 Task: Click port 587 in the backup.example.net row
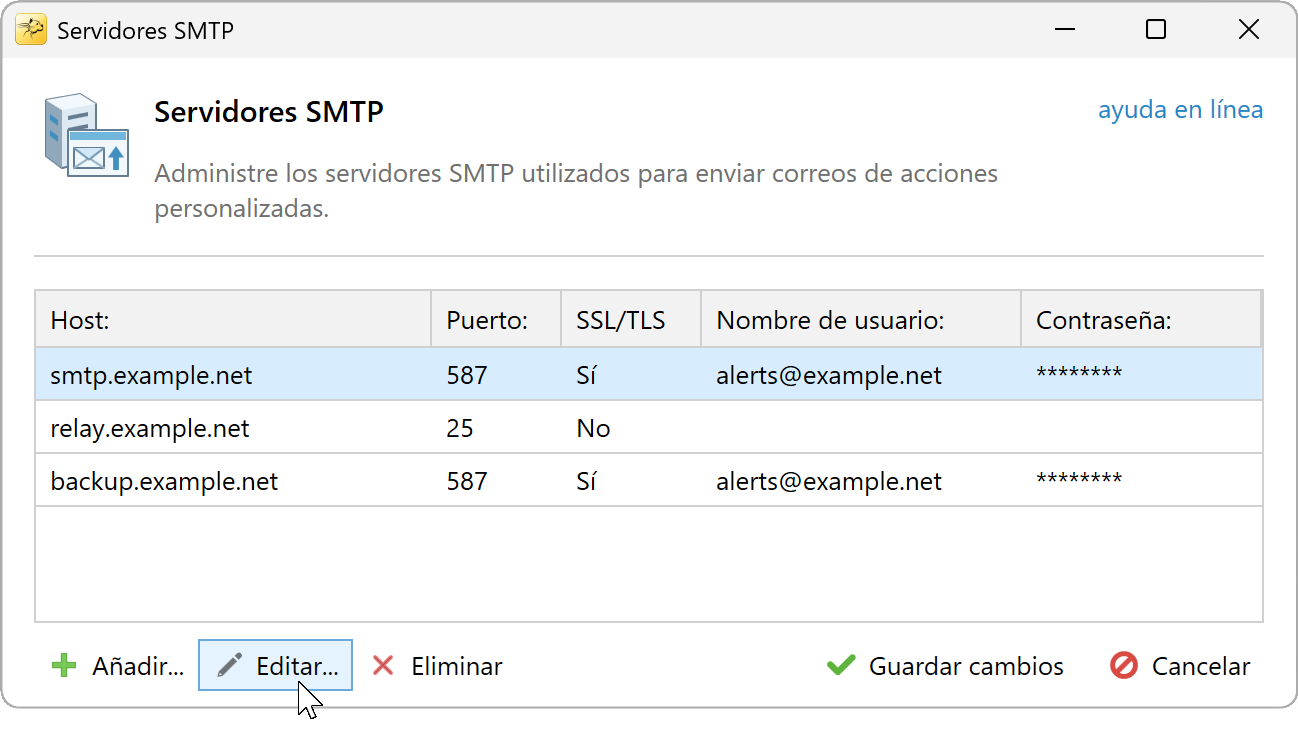[x=467, y=482]
